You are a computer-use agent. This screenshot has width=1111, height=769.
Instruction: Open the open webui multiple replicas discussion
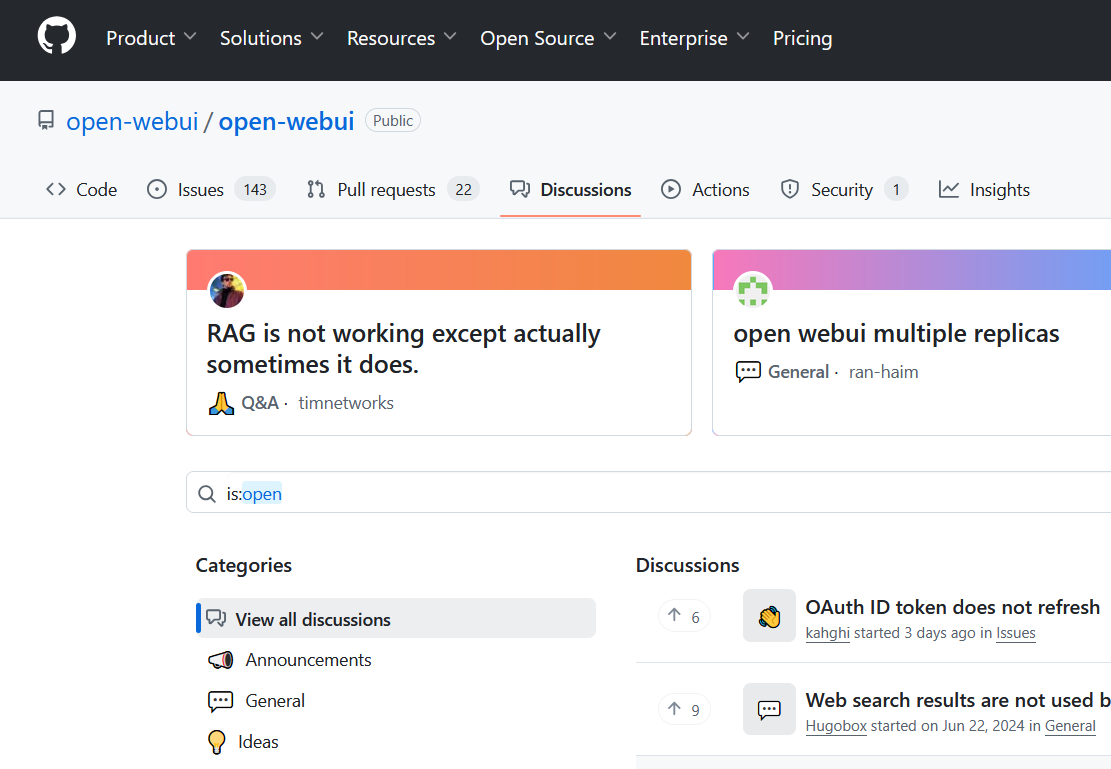coord(896,333)
